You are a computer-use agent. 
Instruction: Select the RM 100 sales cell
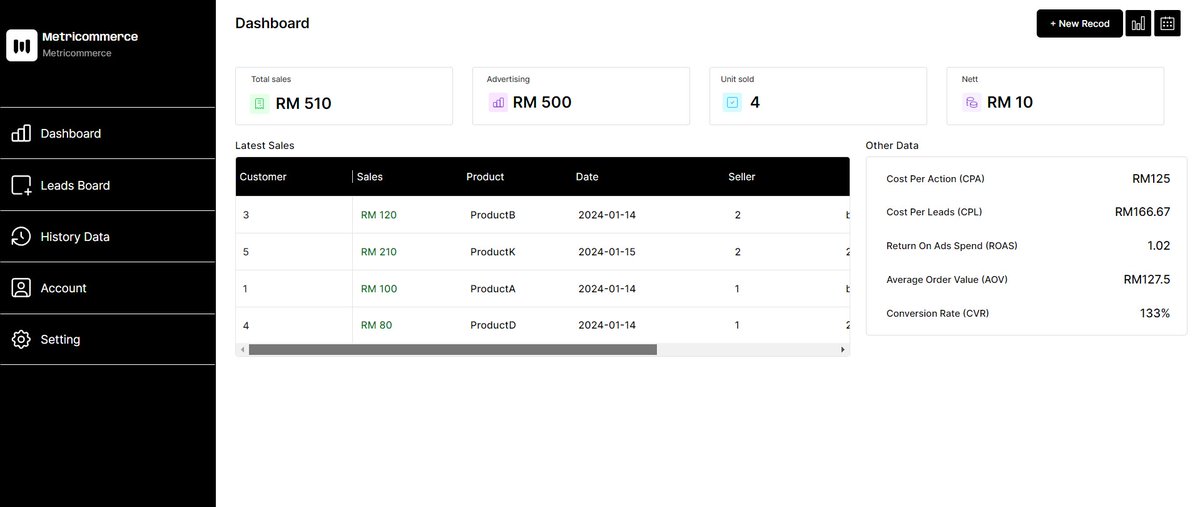tap(379, 289)
